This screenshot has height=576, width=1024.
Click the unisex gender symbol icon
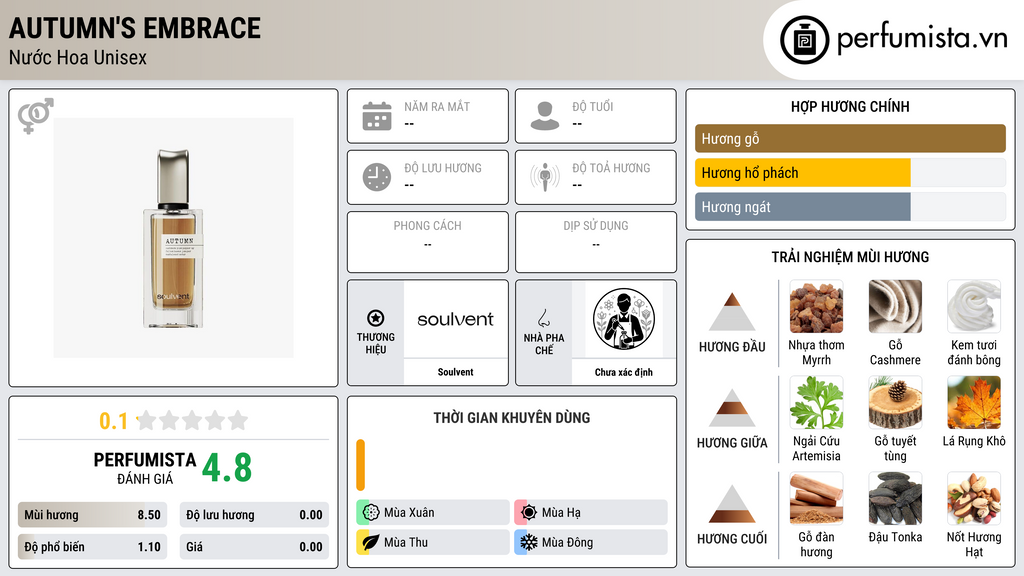click(35, 116)
